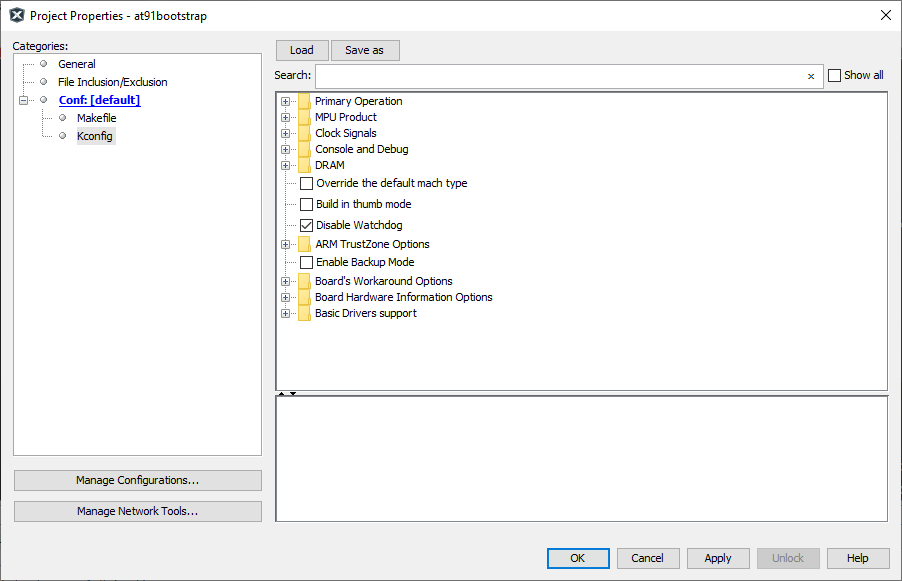Image resolution: width=902 pixels, height=581 pixels.
Task: Uncheck the Disable Watchdog checkbox
Action: tap(307, 226)
